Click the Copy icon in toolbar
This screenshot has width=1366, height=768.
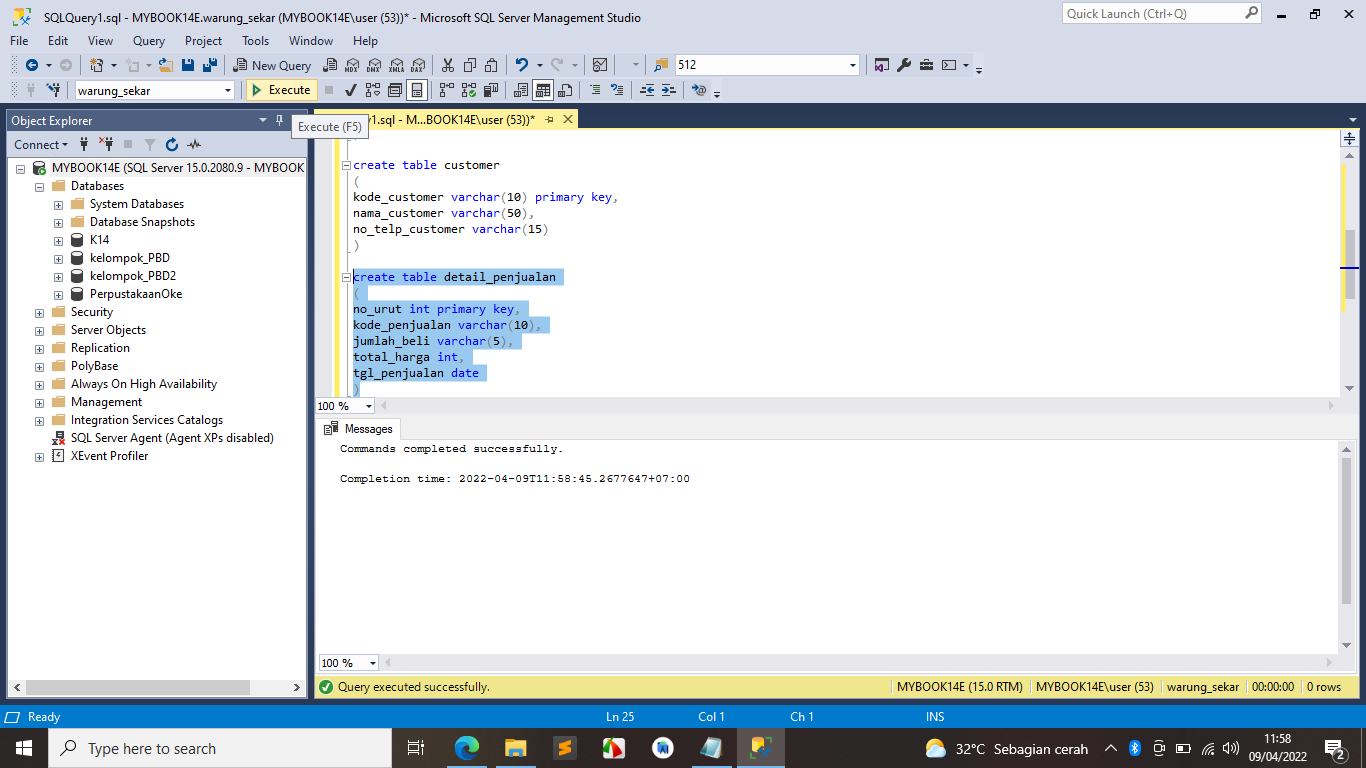click(x=469, y=65)
